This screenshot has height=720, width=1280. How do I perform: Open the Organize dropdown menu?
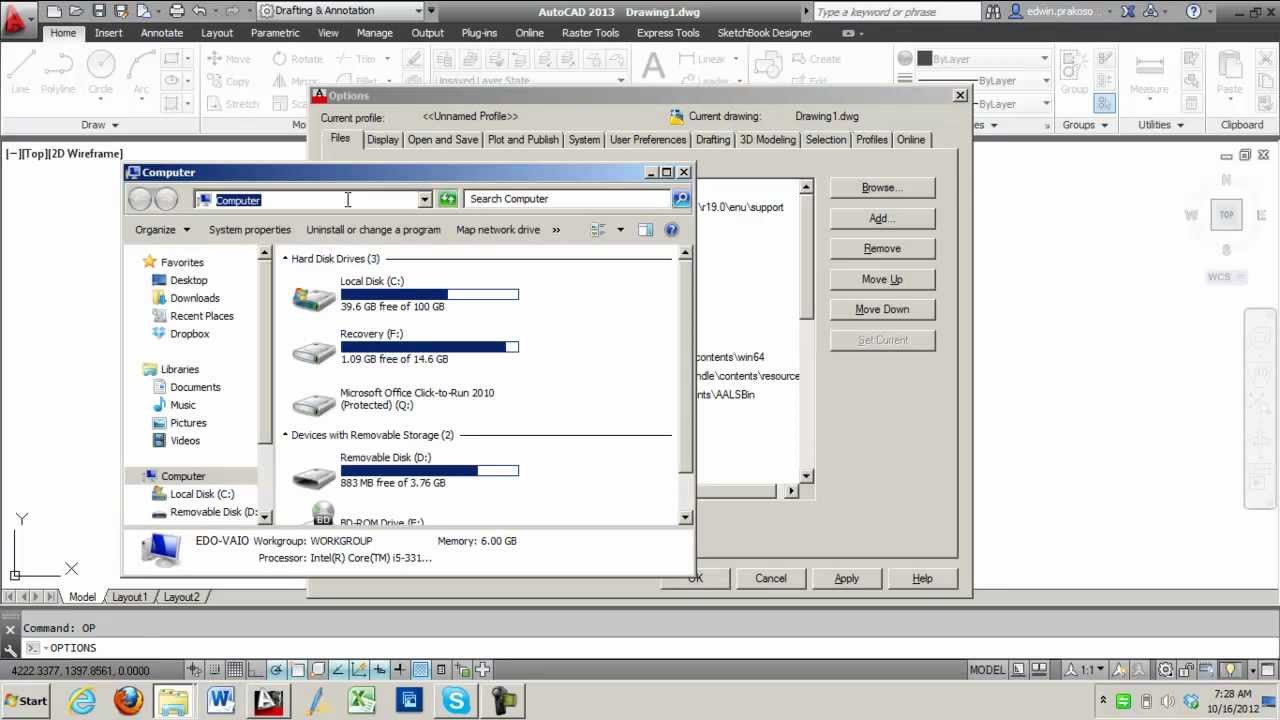point(163,230)
